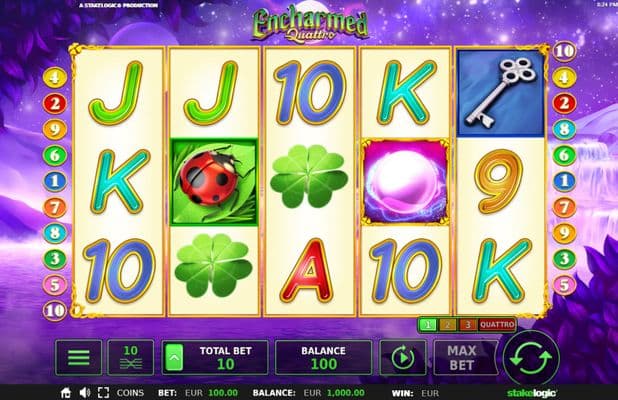Switch to game mode 3

point(467,325)
